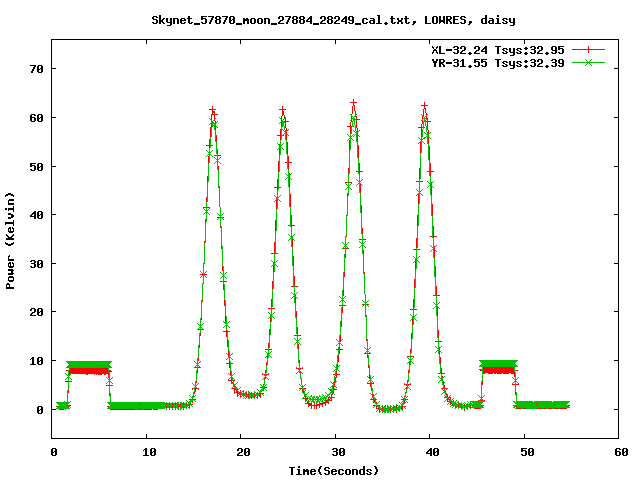Click the peak of the third power spike
Image resolution: width=640 pixels, height=480 pixels.
pos(353,103)
